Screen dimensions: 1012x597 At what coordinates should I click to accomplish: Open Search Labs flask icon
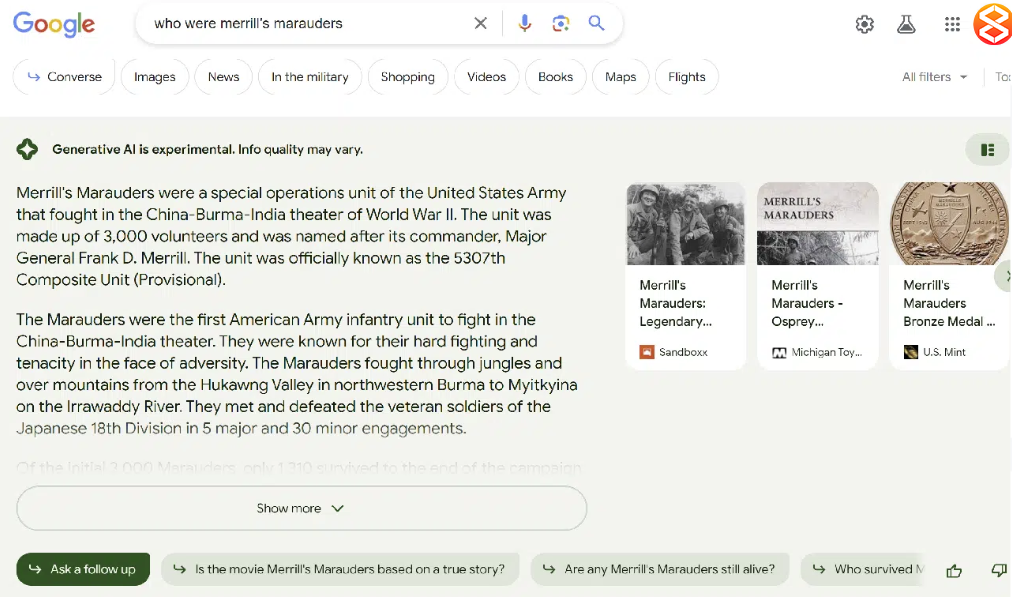(x=907, y=25)
